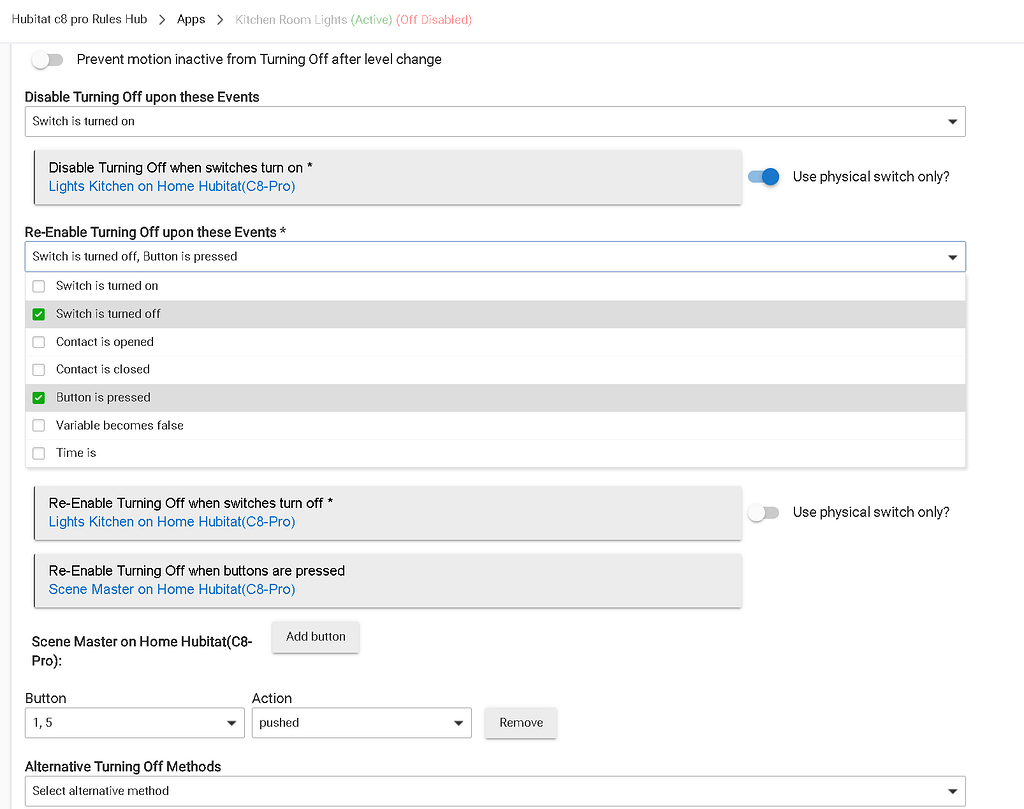Check the Contact is closed option
The height and width of the screenshot is (809, 1024).
[39, 370]
